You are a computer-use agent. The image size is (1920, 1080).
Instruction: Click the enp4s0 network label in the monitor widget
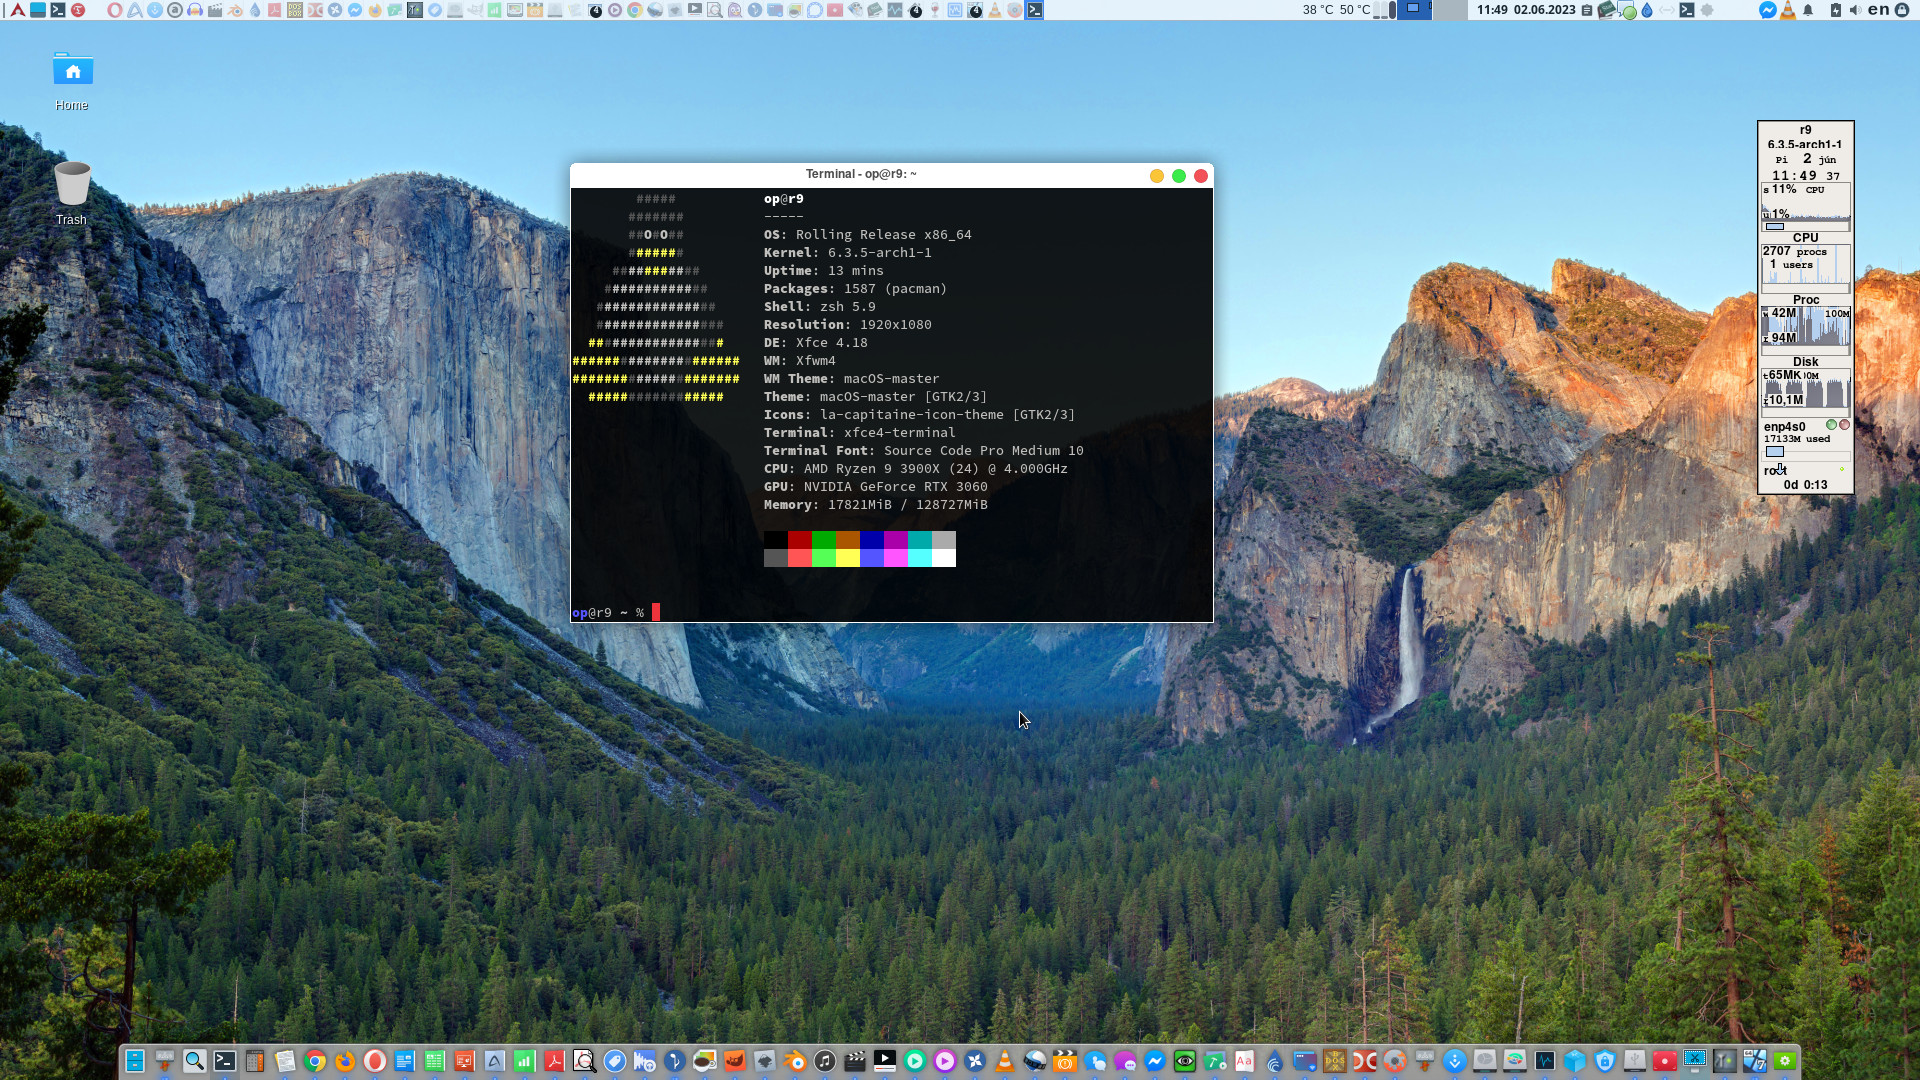[x=1785, y=427]
